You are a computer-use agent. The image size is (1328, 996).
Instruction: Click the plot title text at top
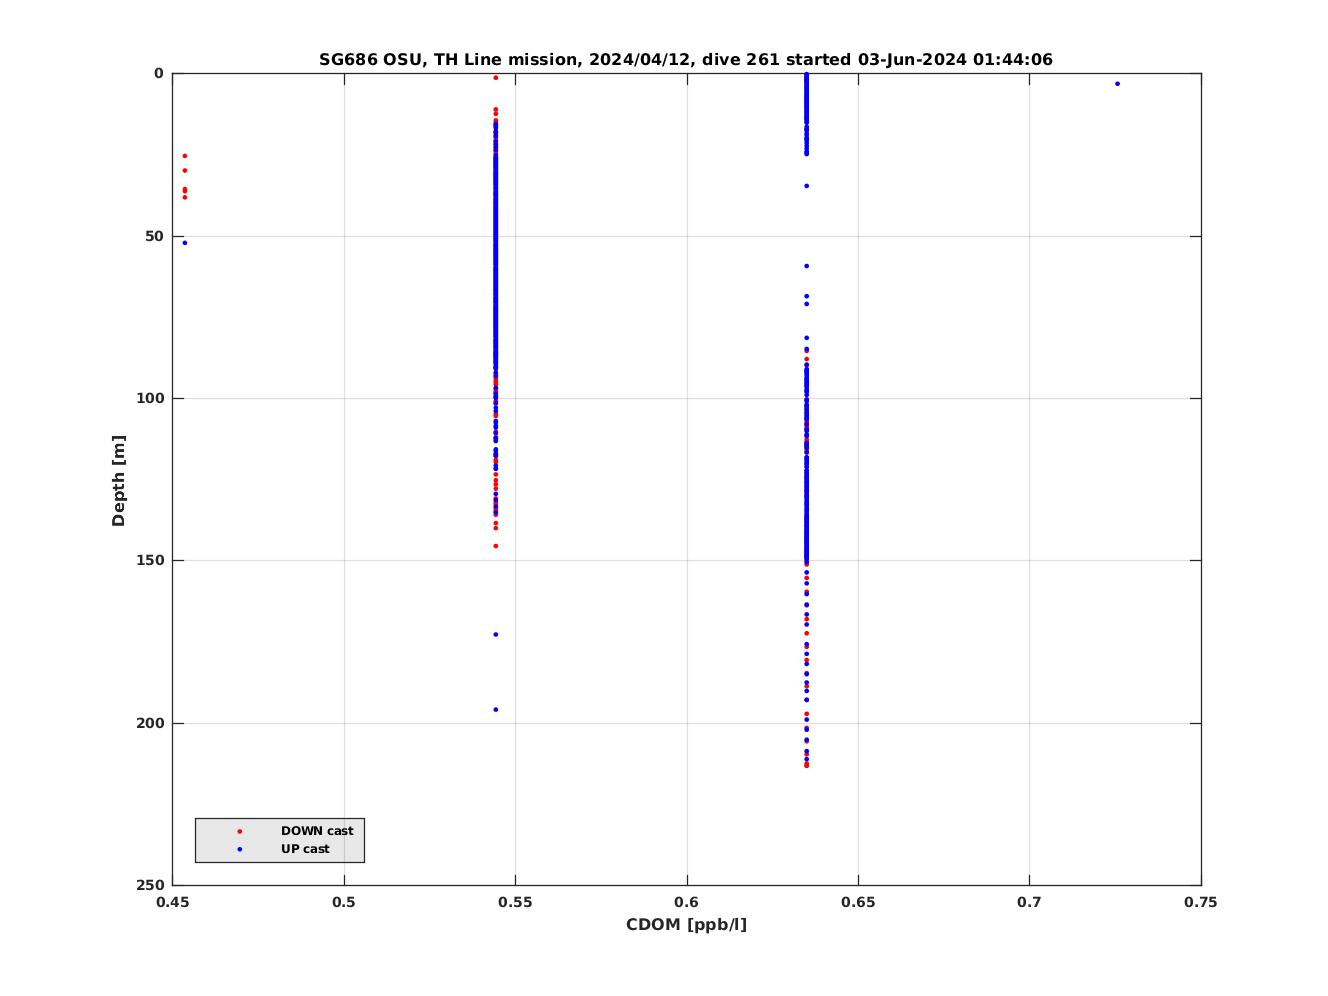coord(686,59)
